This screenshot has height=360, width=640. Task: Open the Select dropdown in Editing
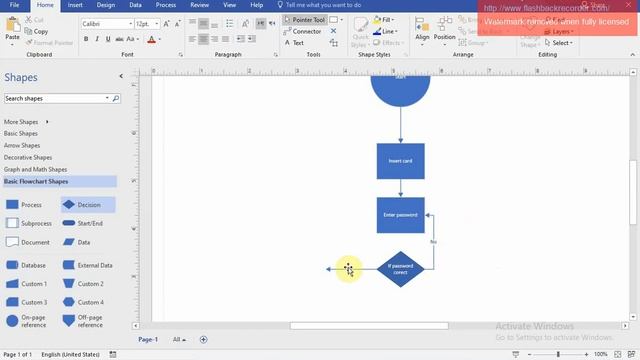[x=559, y=42]
